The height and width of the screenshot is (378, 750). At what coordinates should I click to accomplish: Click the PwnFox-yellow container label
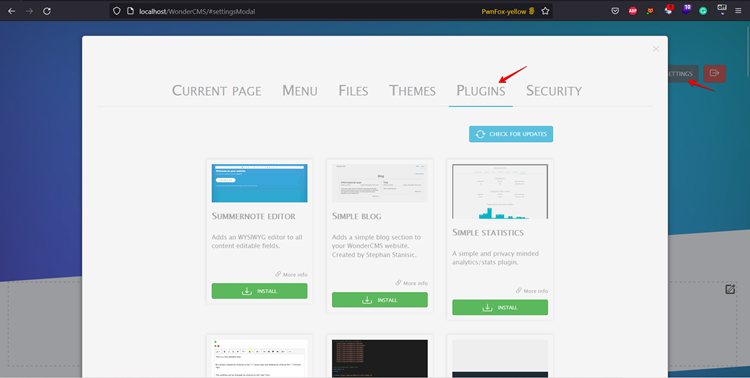[x=504, y=11]
